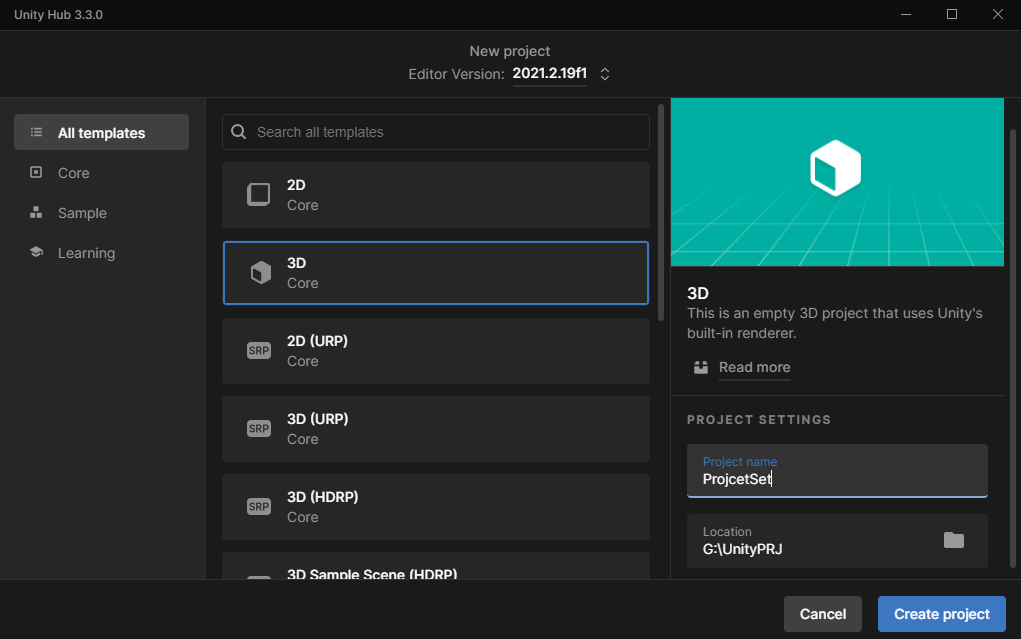Edit the Project name field
This screenshot has height=639, width=1021.
point(837,471)
